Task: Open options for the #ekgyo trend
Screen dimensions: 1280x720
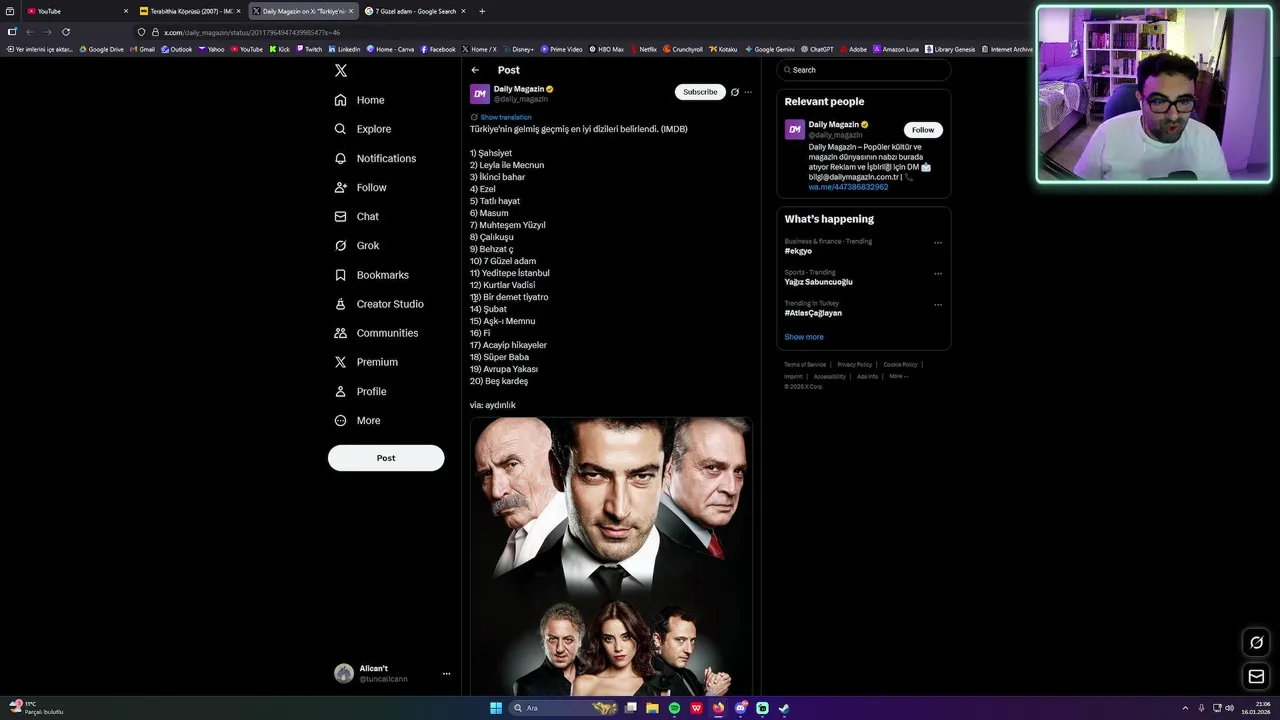Action: (x=938, y=242)
